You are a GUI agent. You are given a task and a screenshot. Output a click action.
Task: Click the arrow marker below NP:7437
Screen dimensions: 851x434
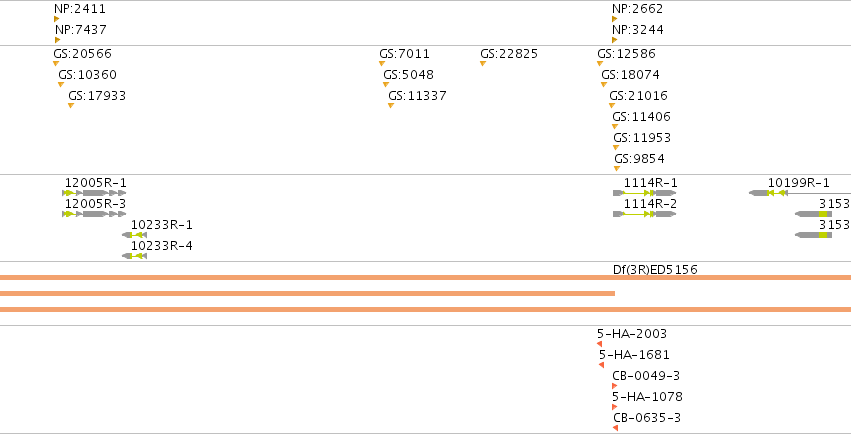[x=58, y=40]
